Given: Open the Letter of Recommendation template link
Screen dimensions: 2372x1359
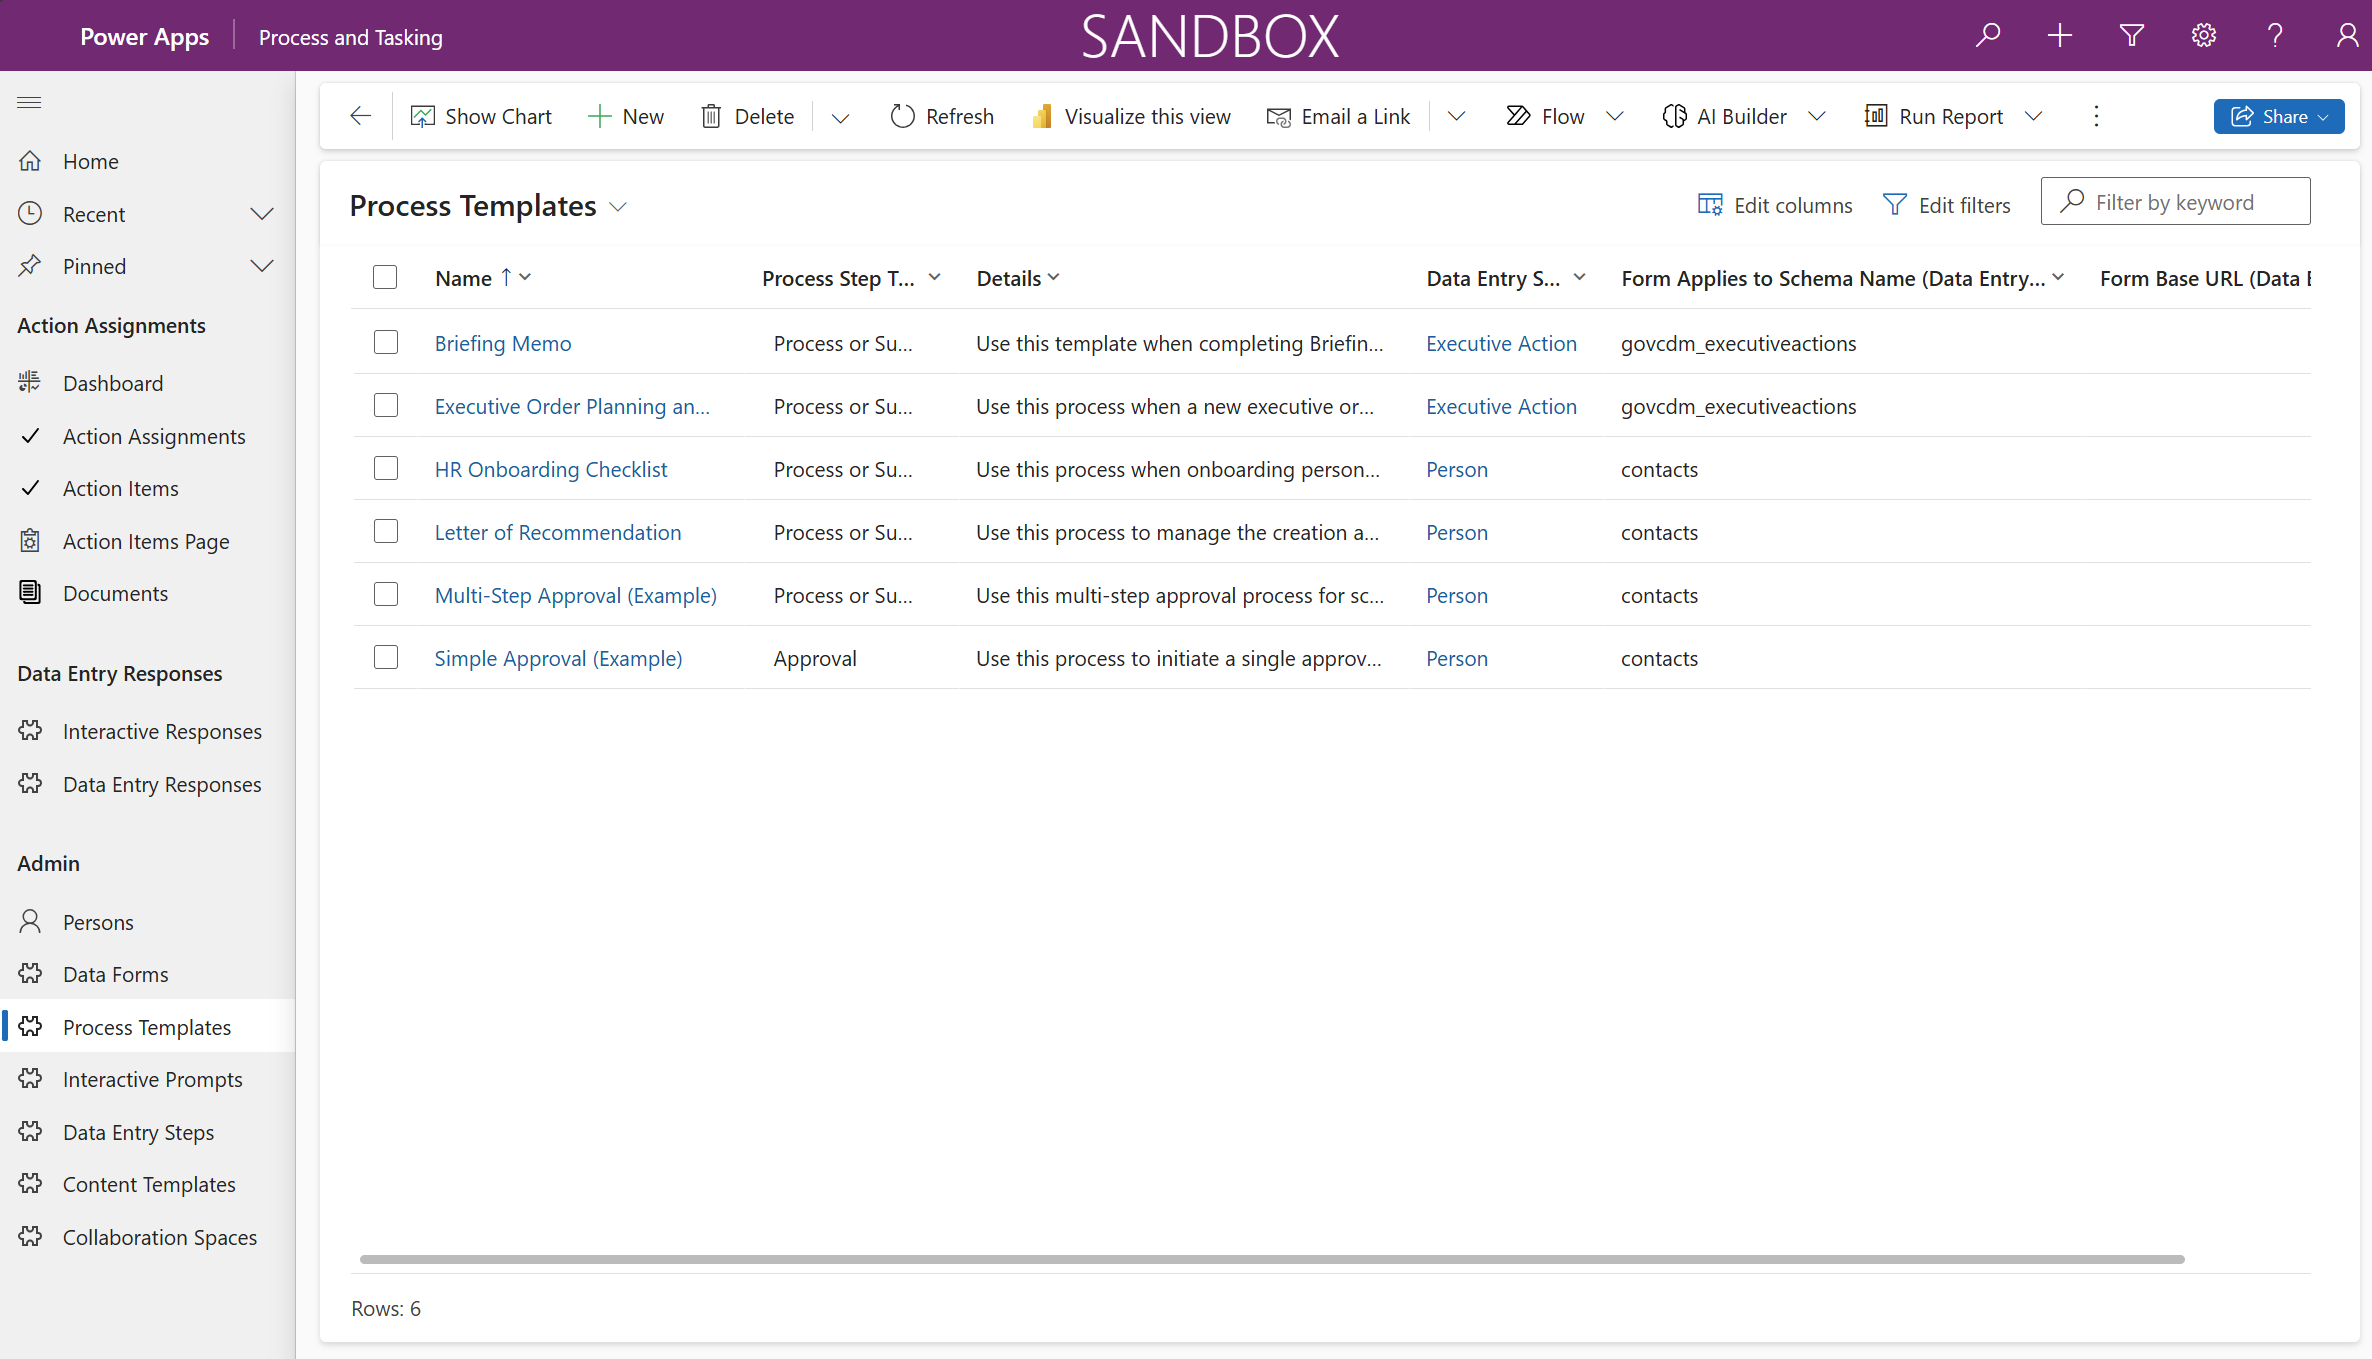Looking at the screenshot, I should [x=557, y=532].
